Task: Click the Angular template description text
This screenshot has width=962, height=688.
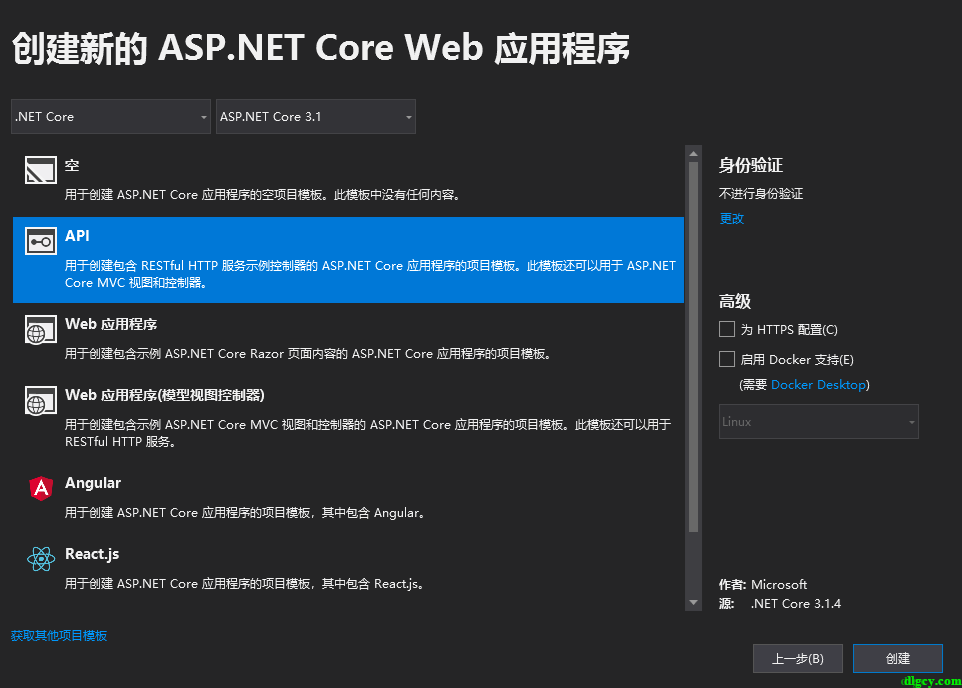Action: (246, 512)
